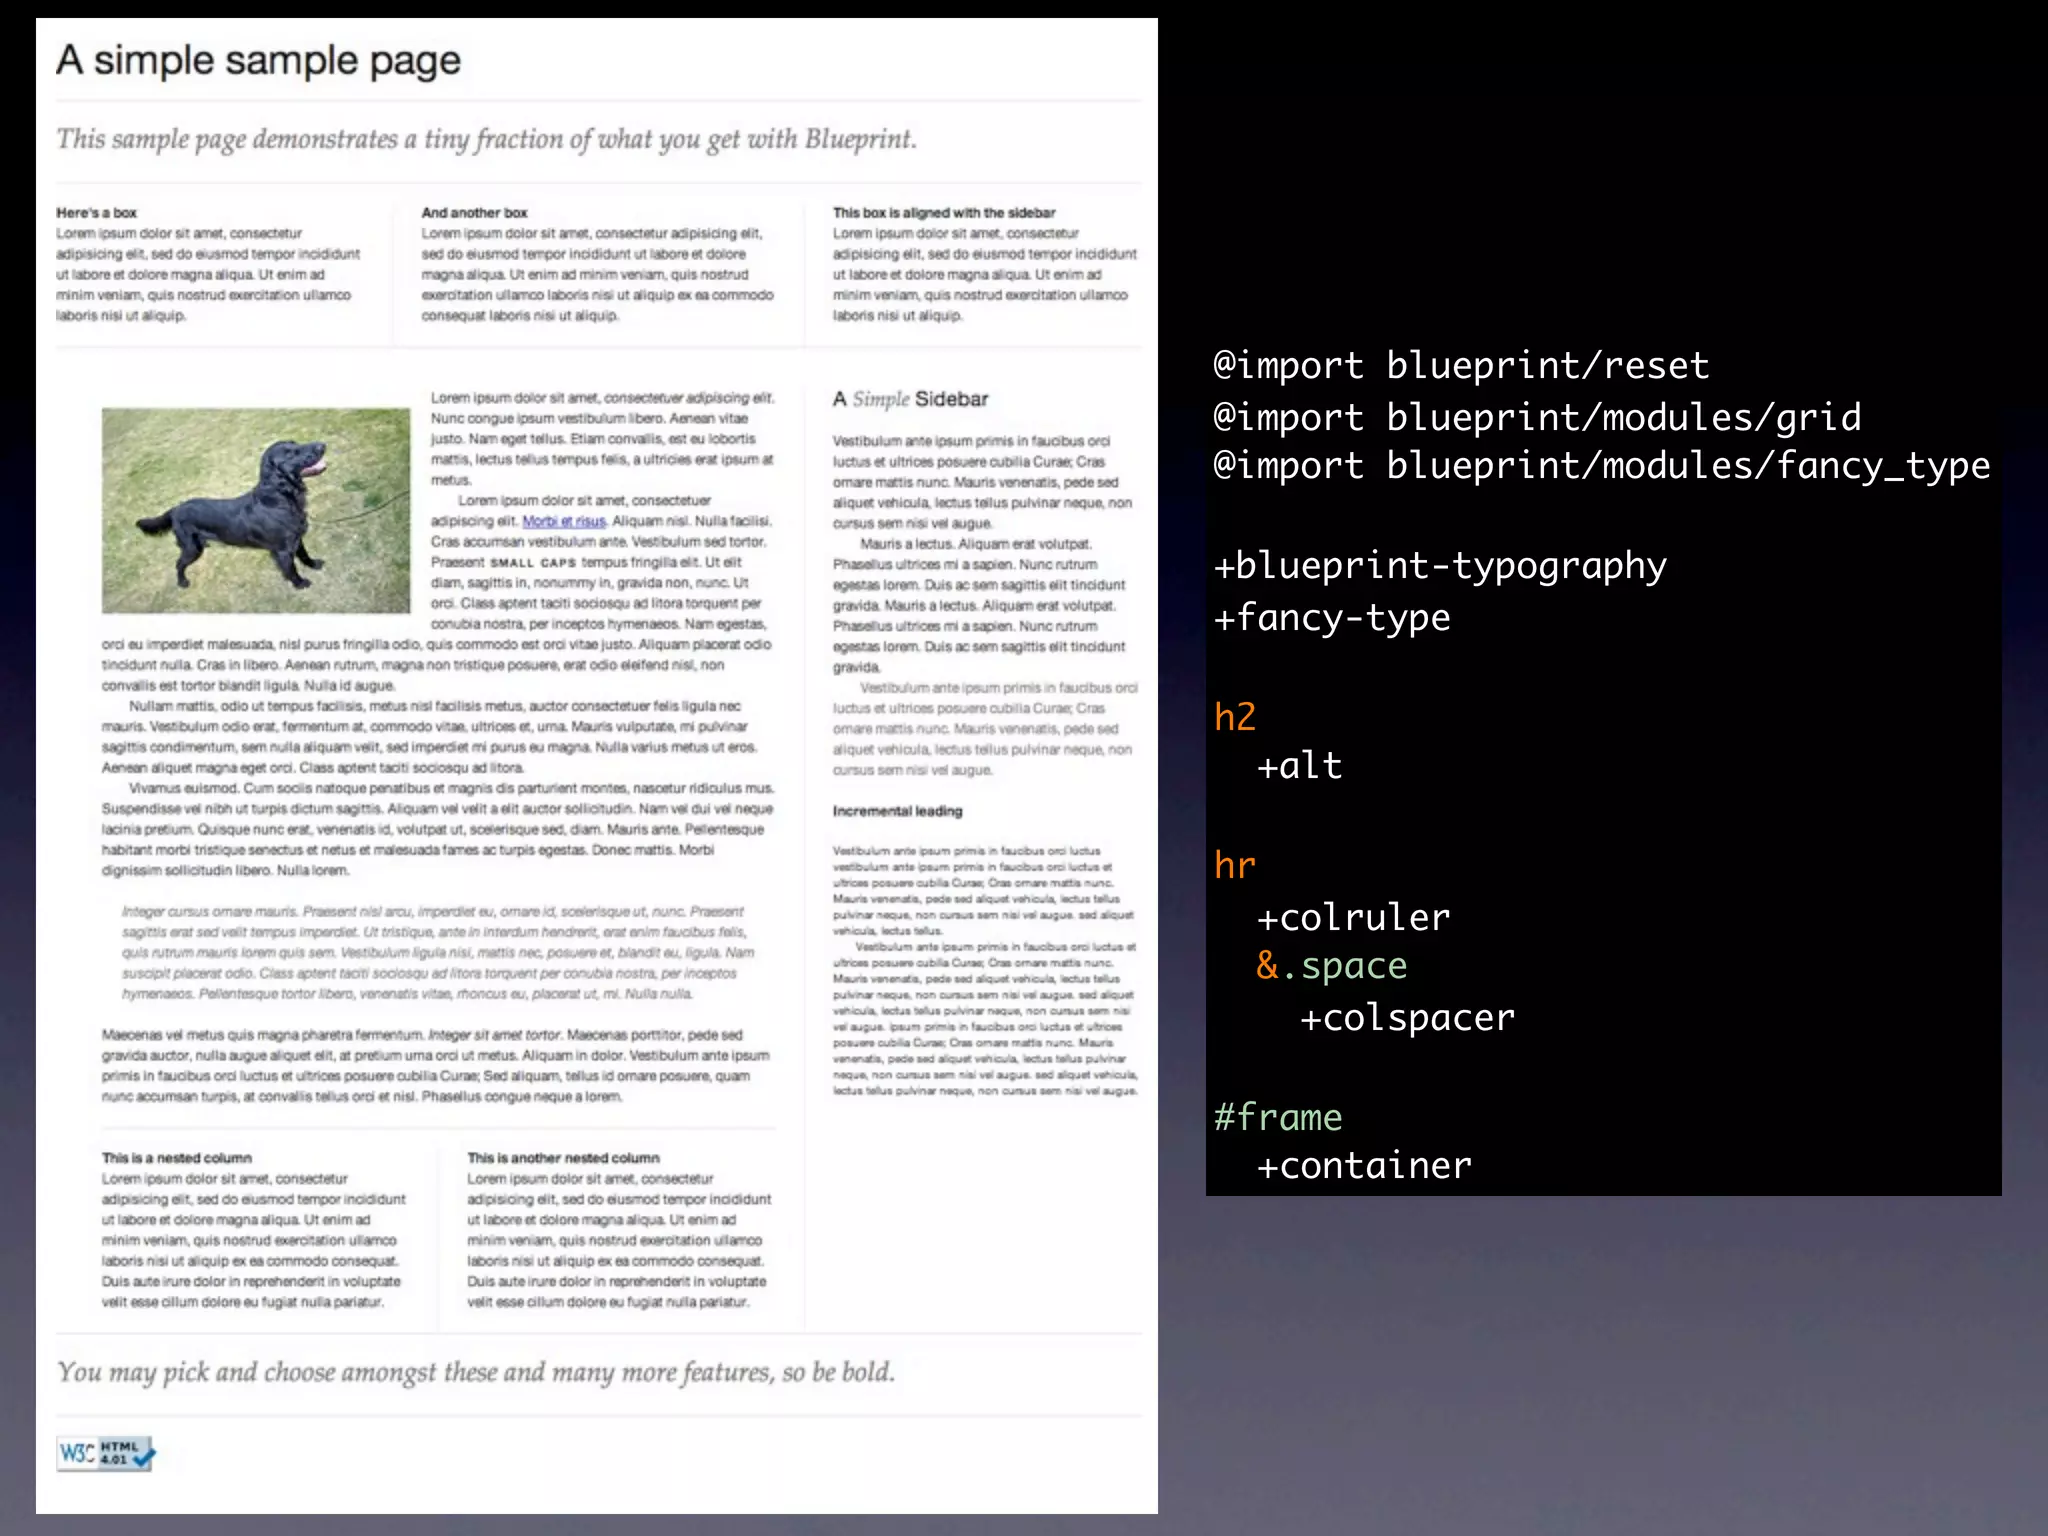Click the '+colruler' mixin line

click(1353, 917)
